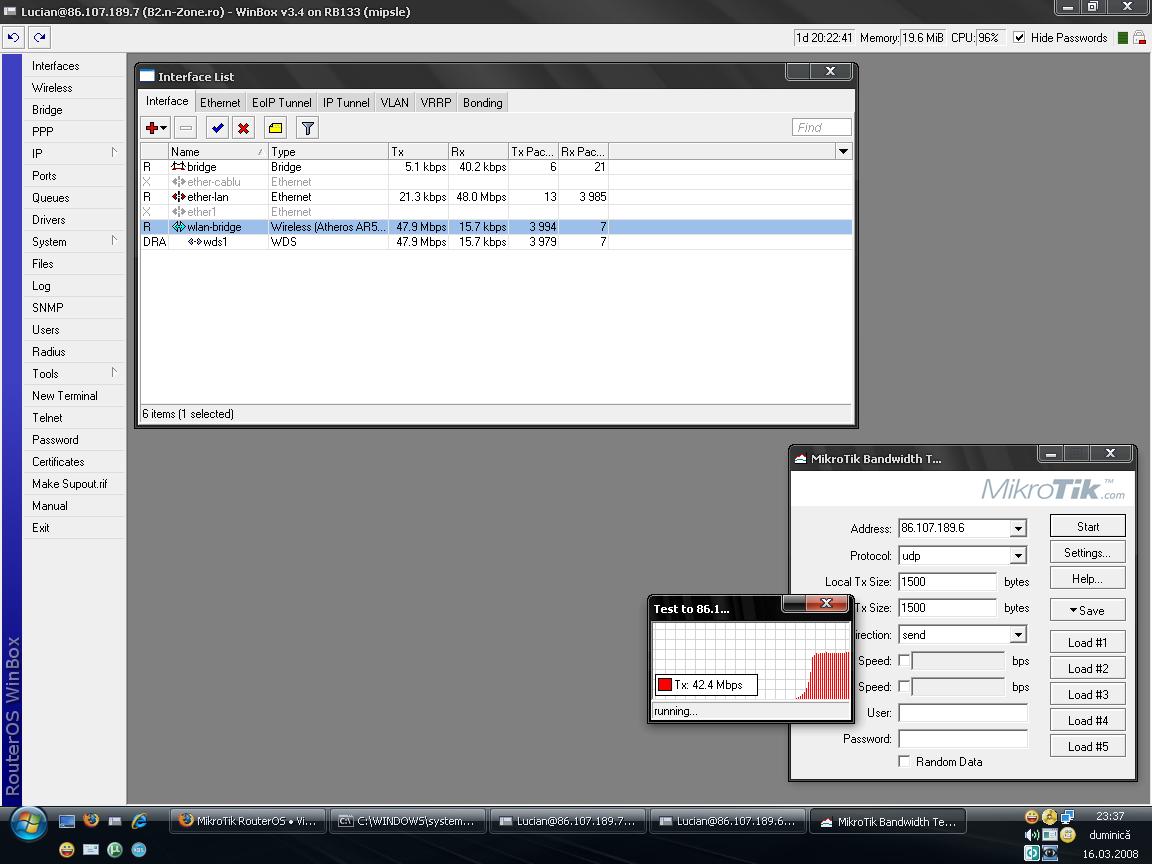Toggle the Hide Passwords checkbox

[1019, 37]
